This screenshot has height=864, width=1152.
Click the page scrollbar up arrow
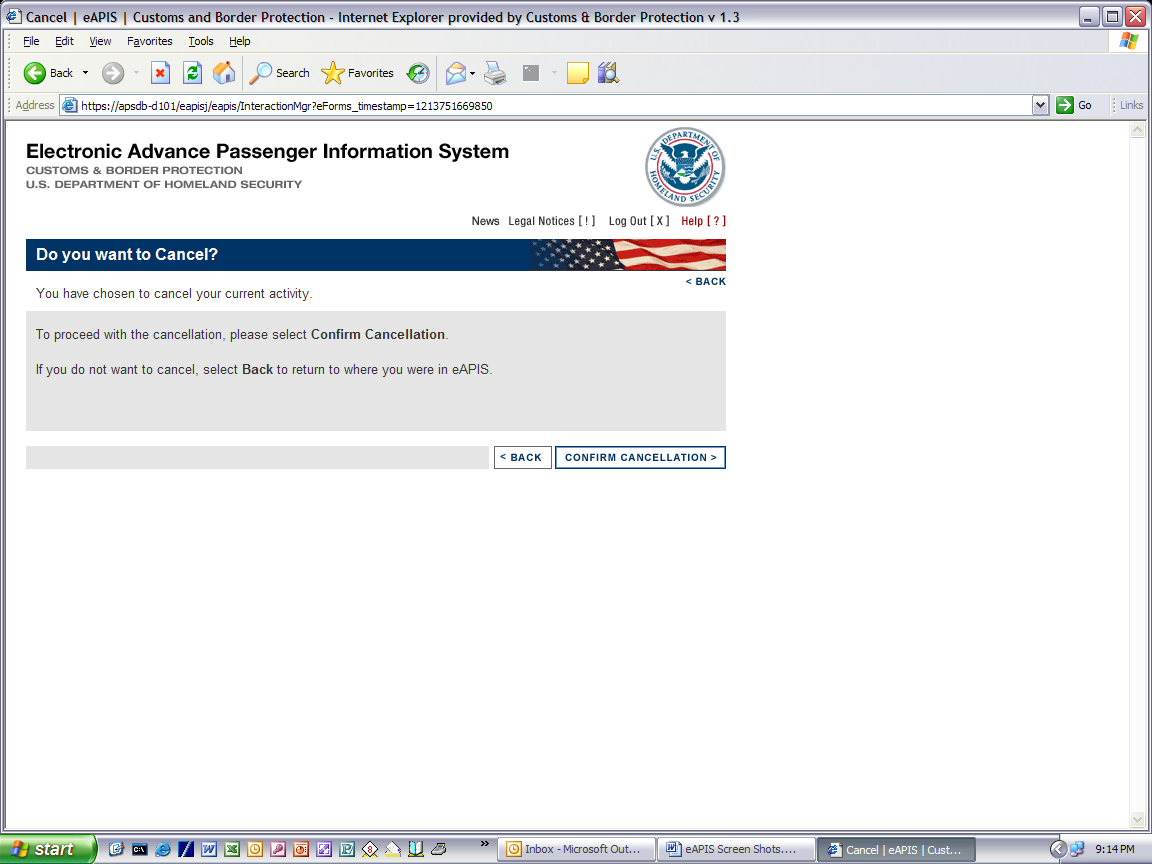(1137, 130)
